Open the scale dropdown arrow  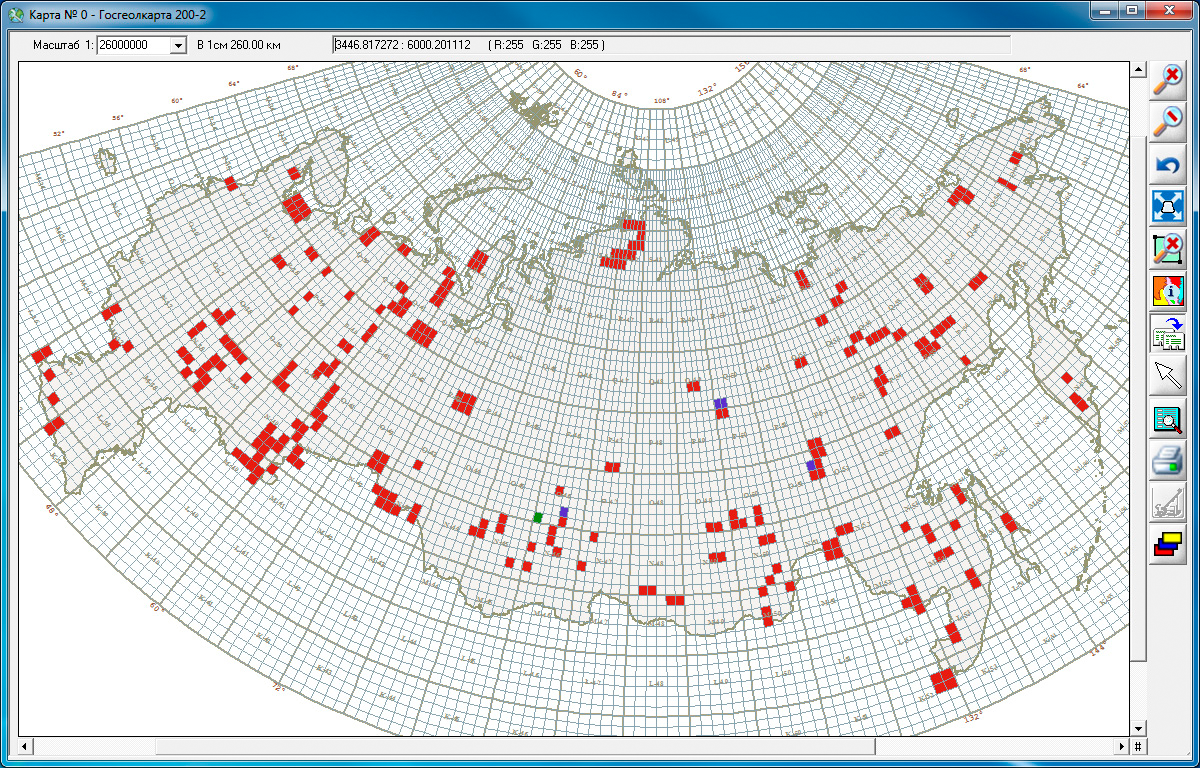point(178,45)
